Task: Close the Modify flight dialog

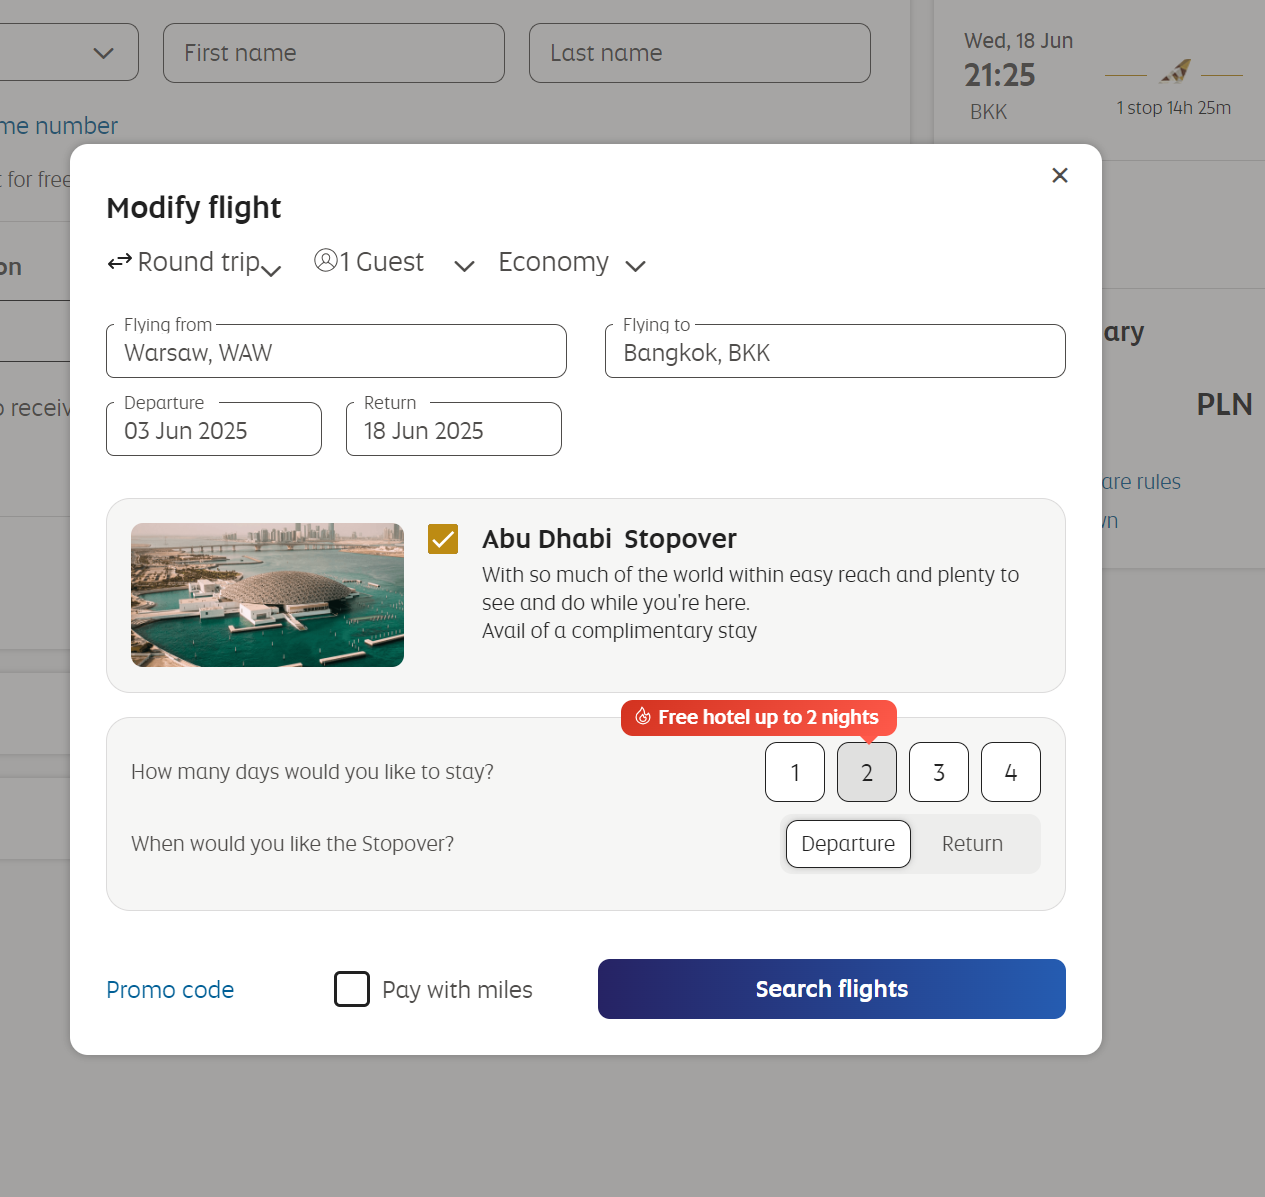Action: click(1060, 175)
